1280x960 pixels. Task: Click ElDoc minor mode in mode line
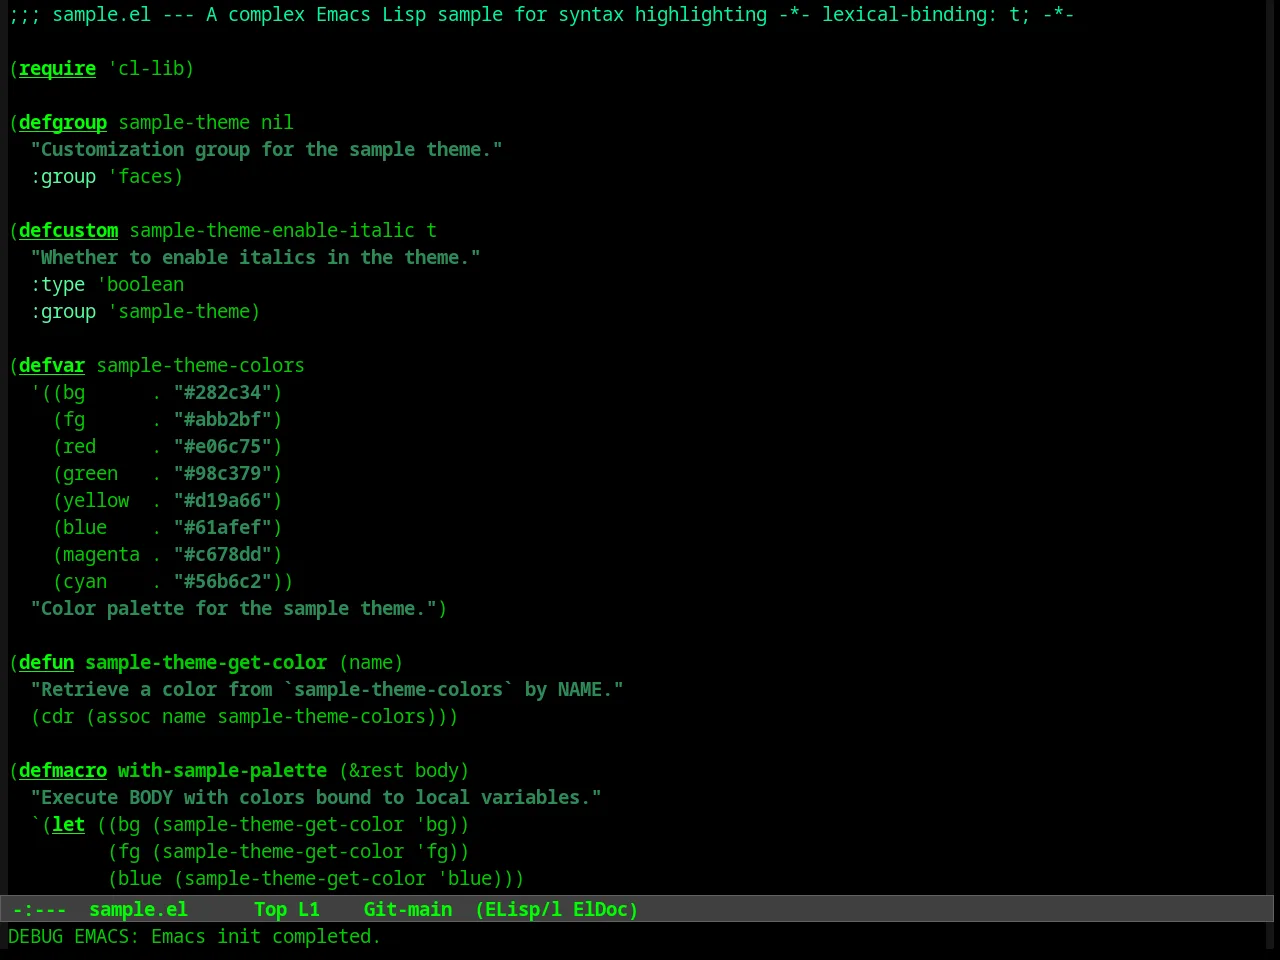[x=600, y=909]
